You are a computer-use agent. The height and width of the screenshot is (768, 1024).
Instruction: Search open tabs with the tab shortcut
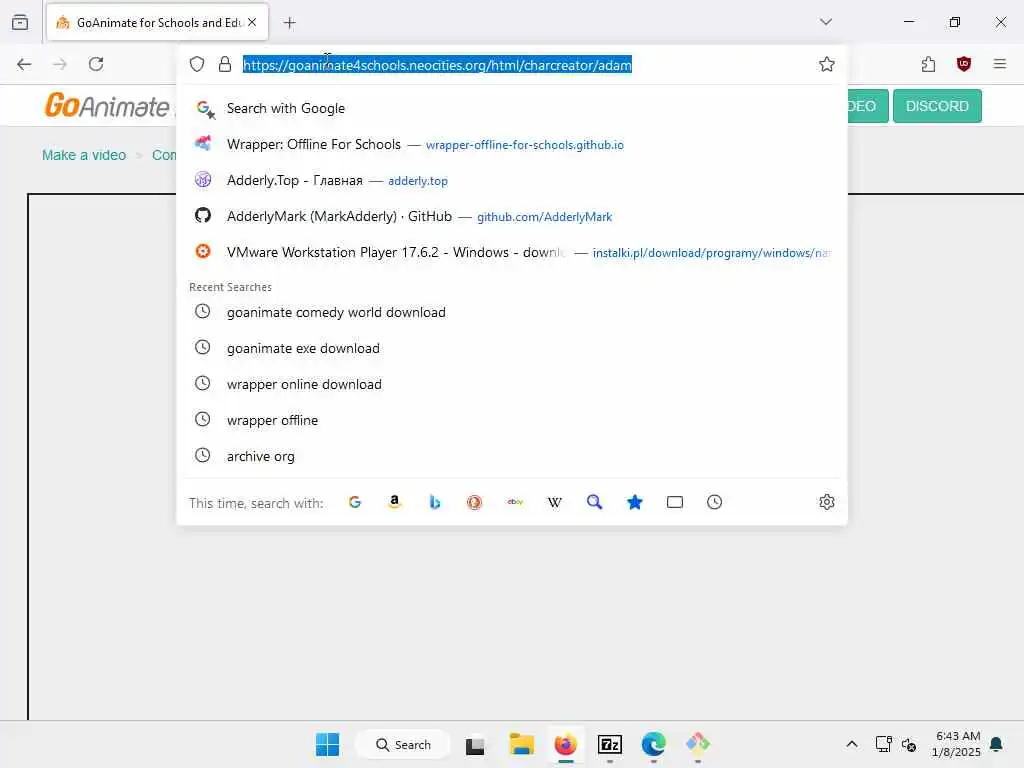(x=675, y=502)
